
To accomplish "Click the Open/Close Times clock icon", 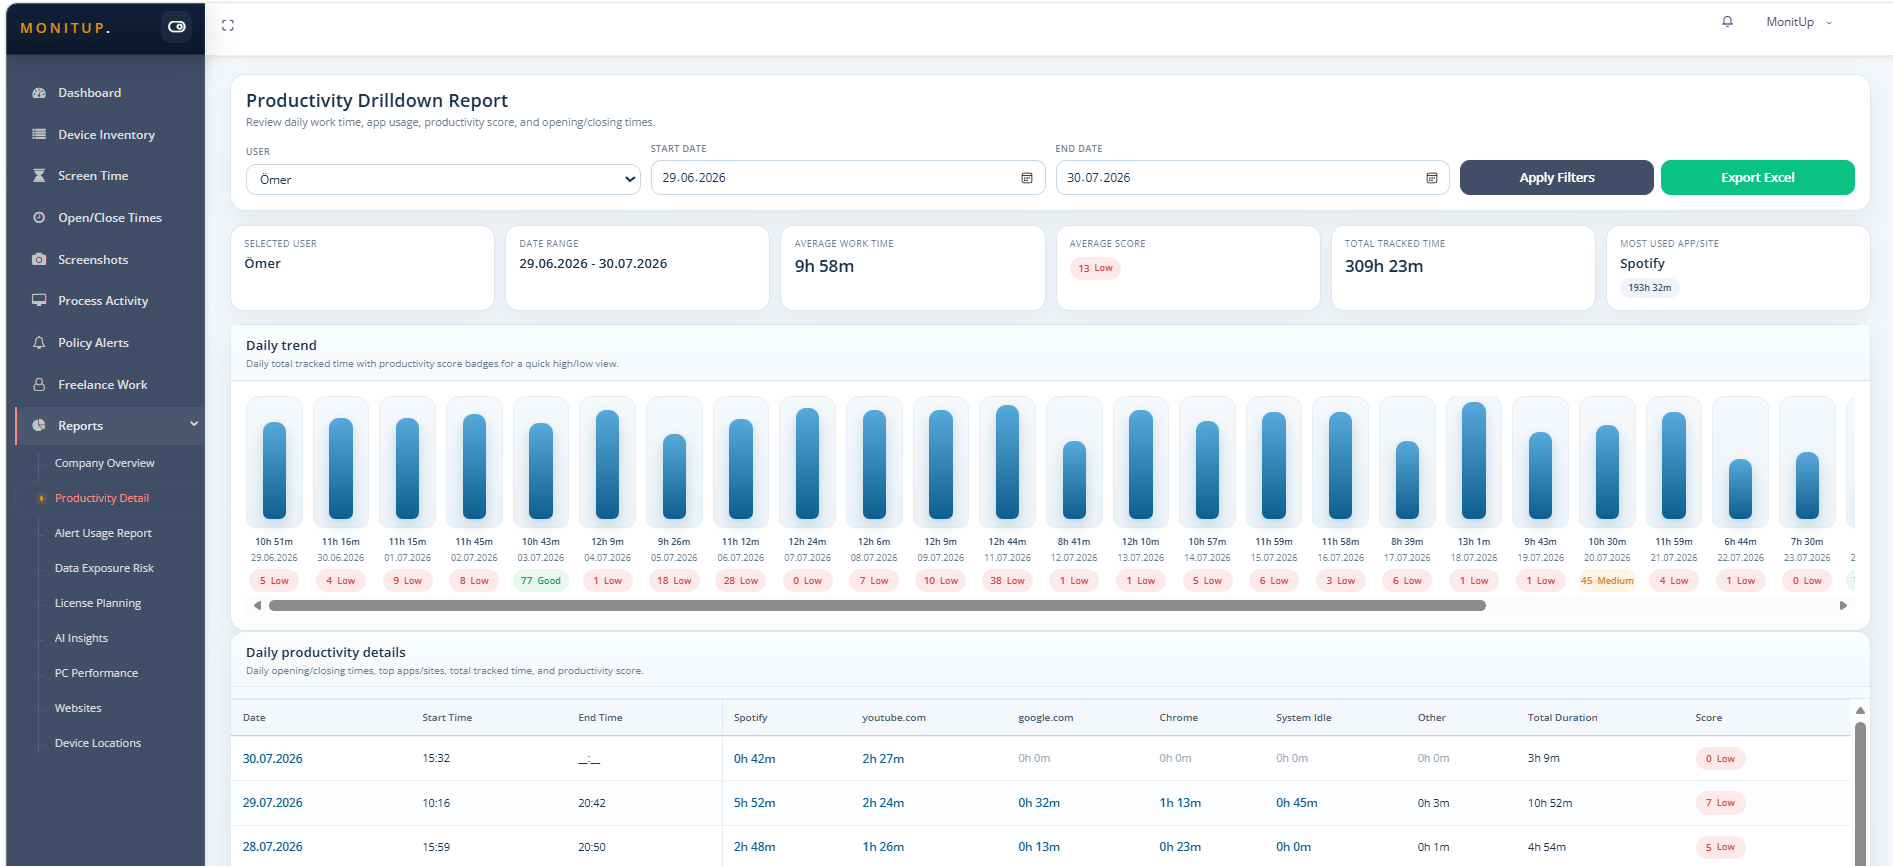I will click(x=39, y=217).
